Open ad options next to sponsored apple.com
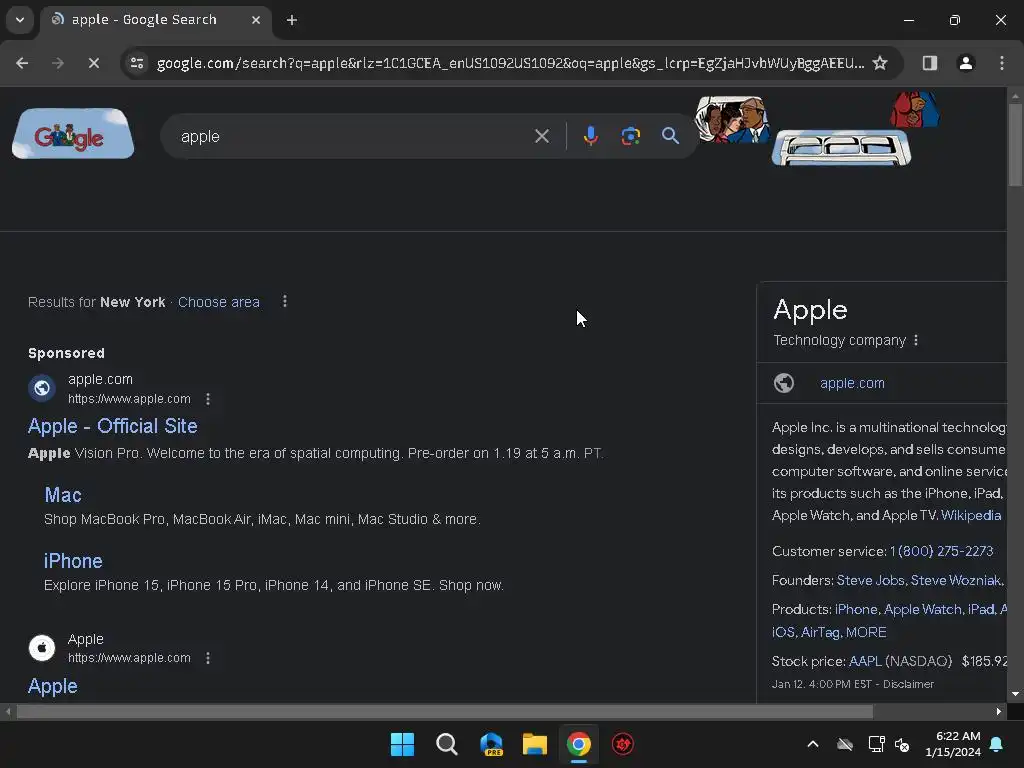This screenshot has width=1024, height=768. (208, 399)
